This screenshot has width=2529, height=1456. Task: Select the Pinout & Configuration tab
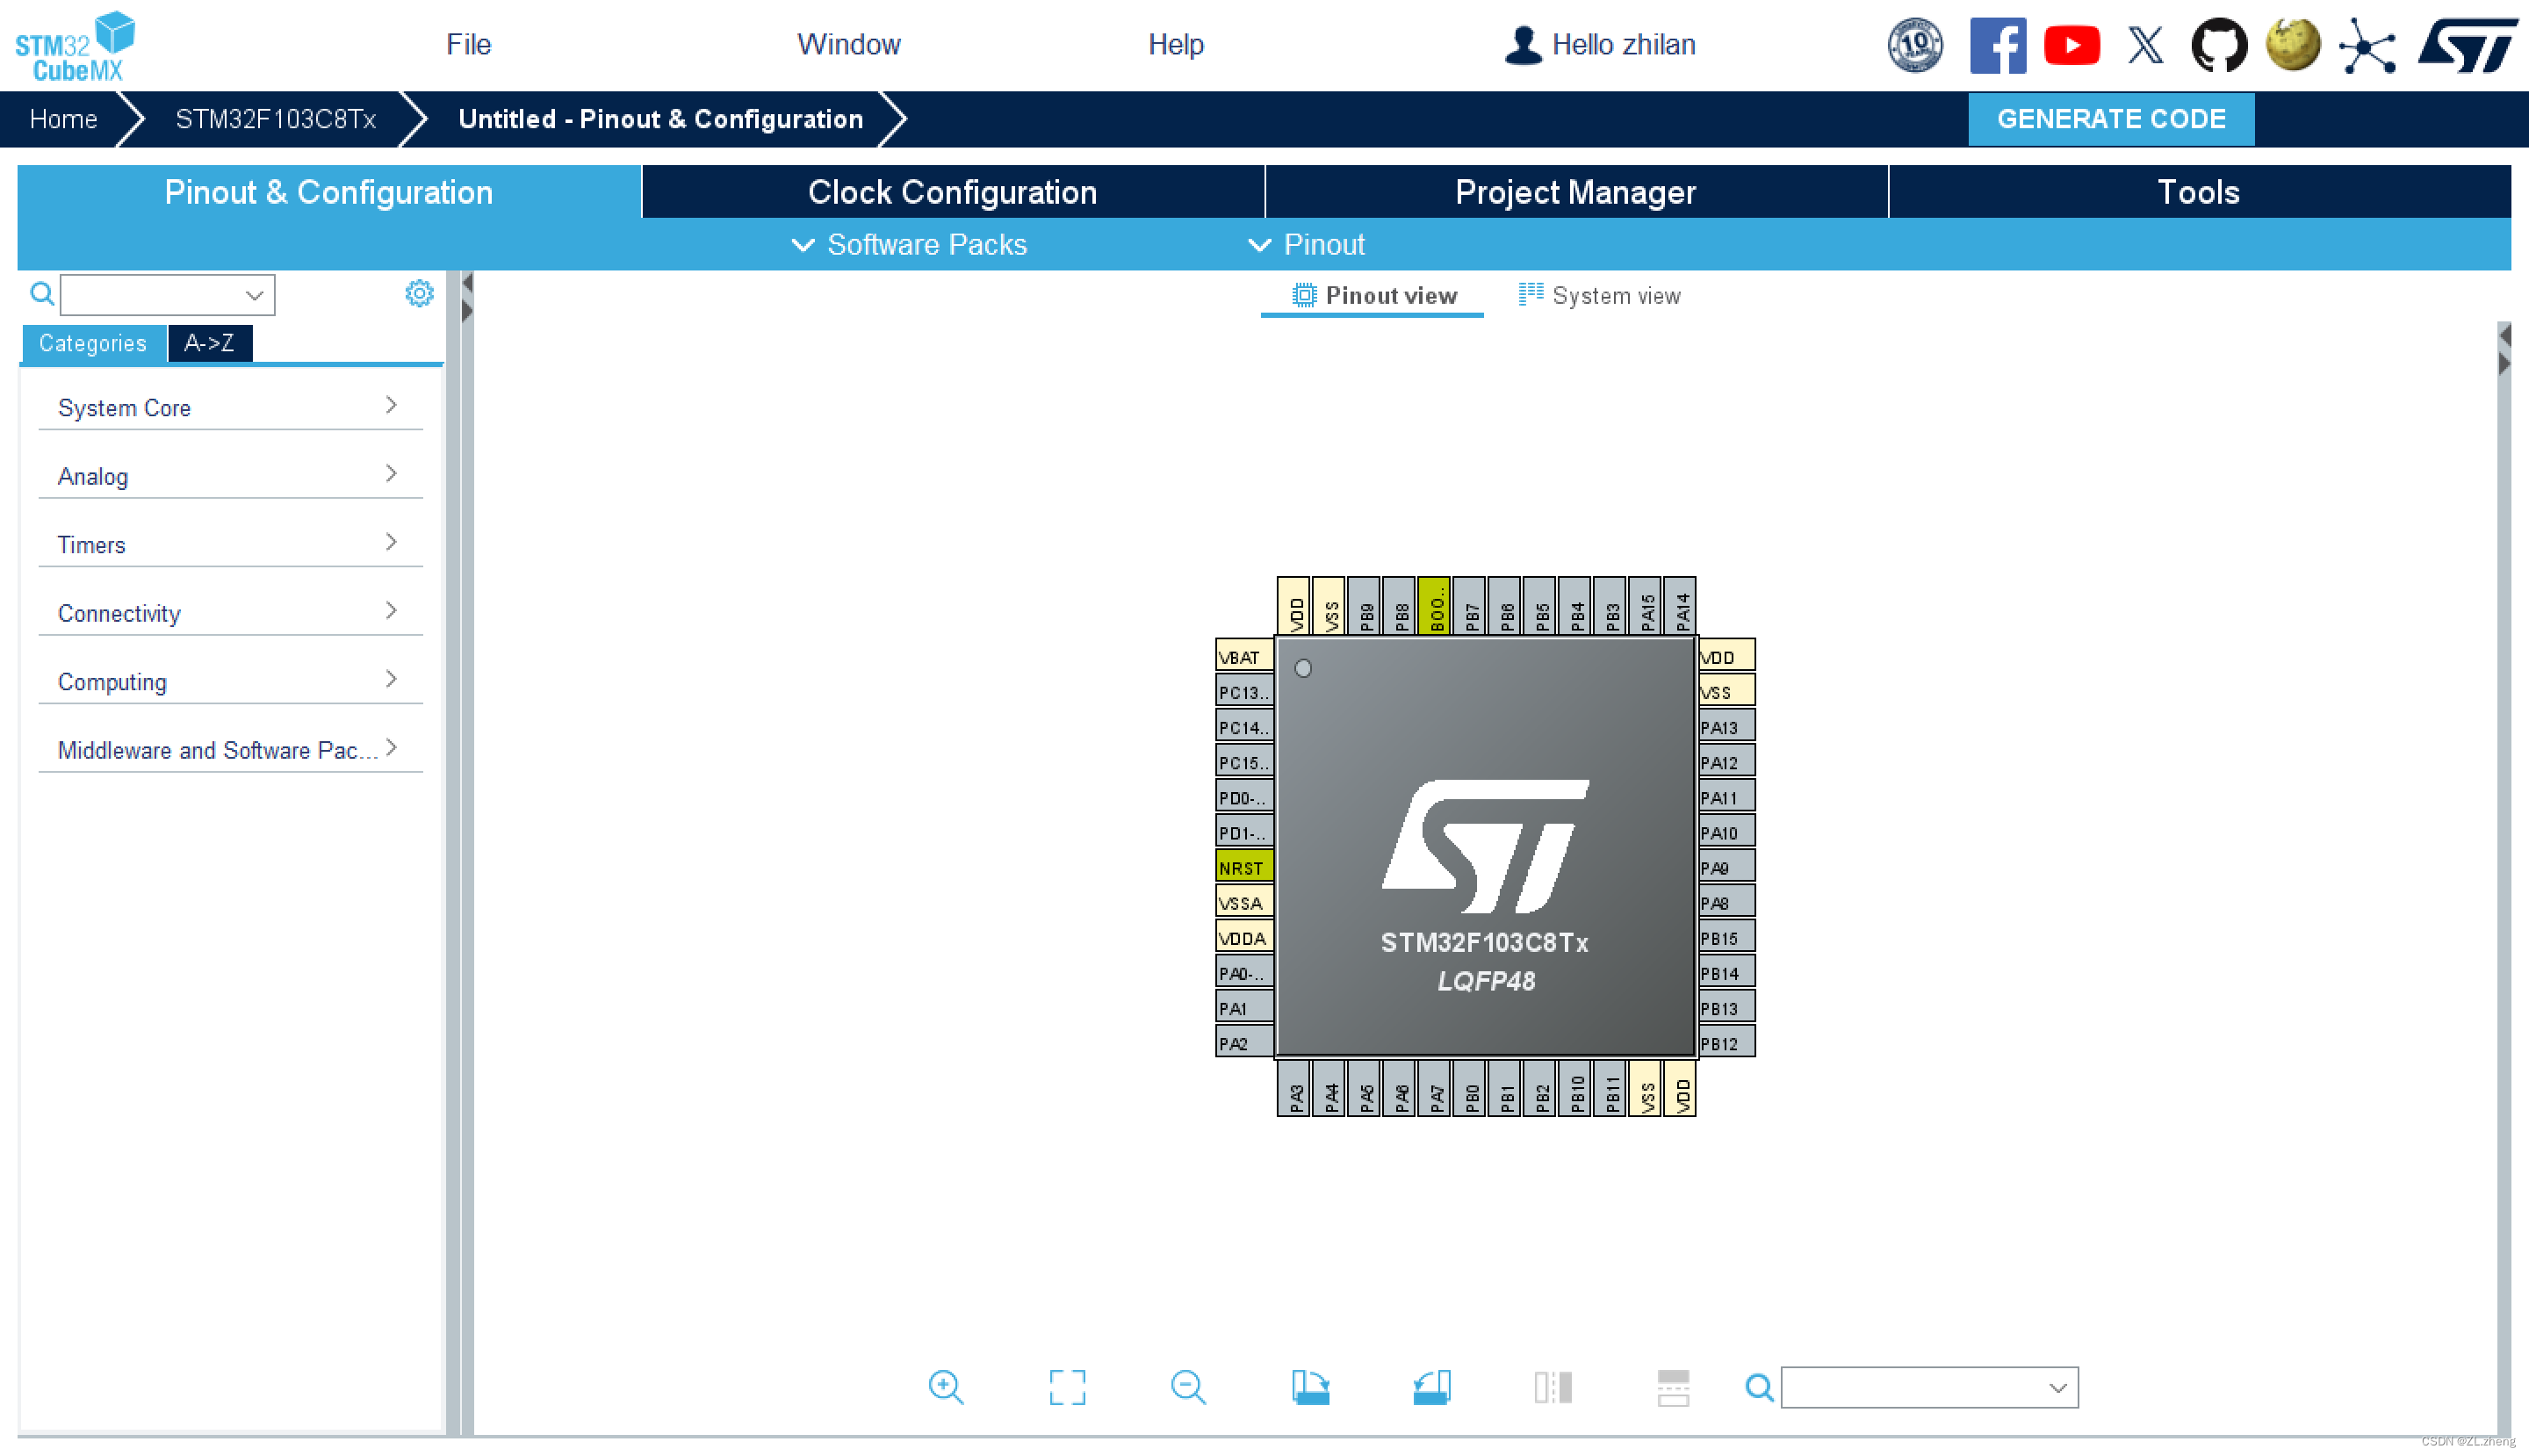pyautogui.click(x=328, y=192)
